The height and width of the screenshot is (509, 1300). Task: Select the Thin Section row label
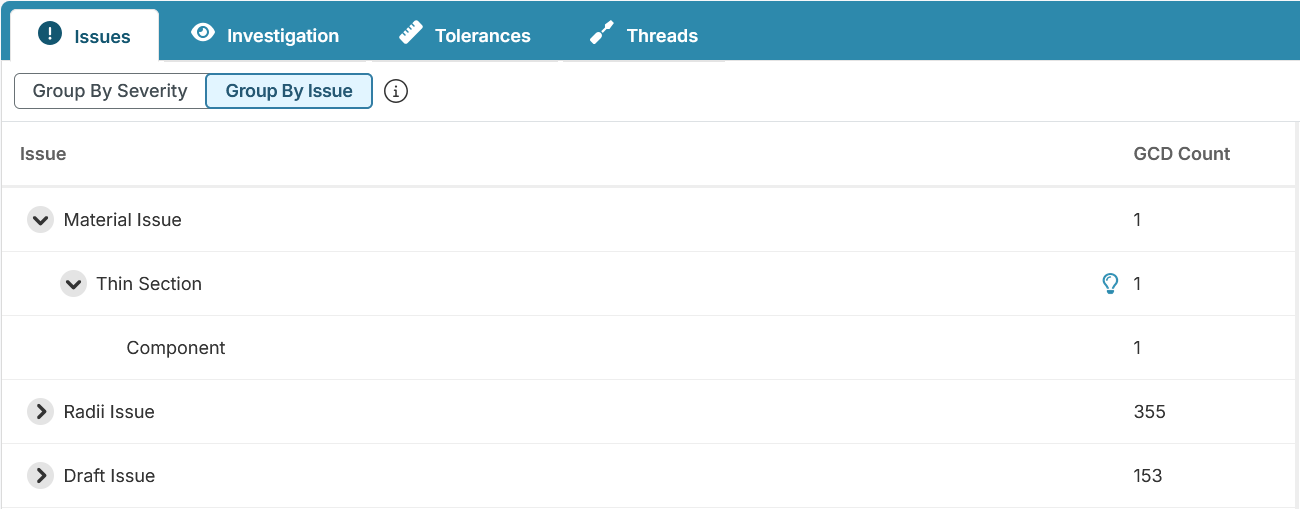(x=149, y=284)
